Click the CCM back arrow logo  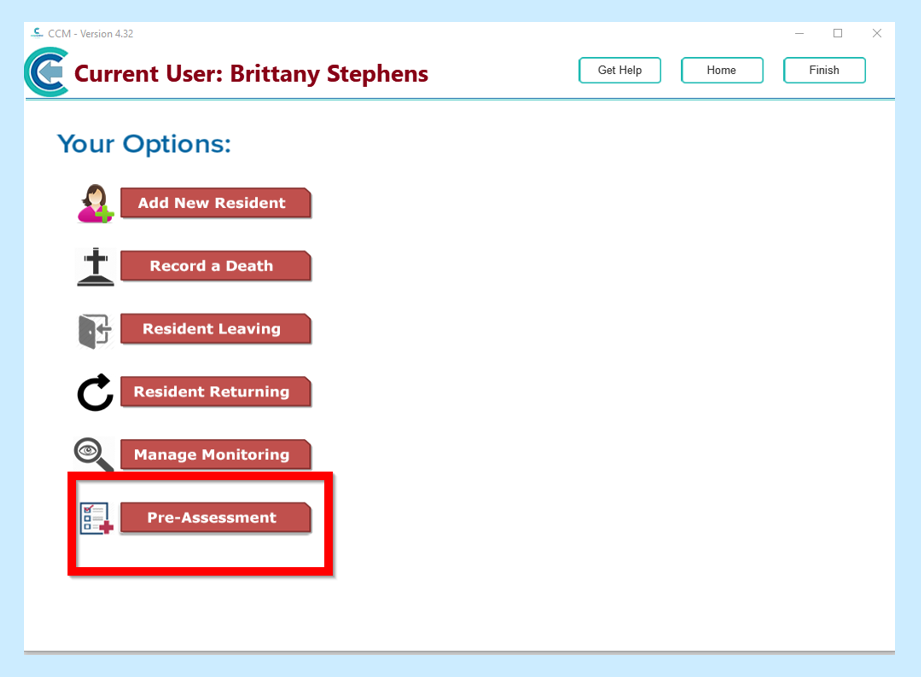pyautogui.click(x=46, y=73)
